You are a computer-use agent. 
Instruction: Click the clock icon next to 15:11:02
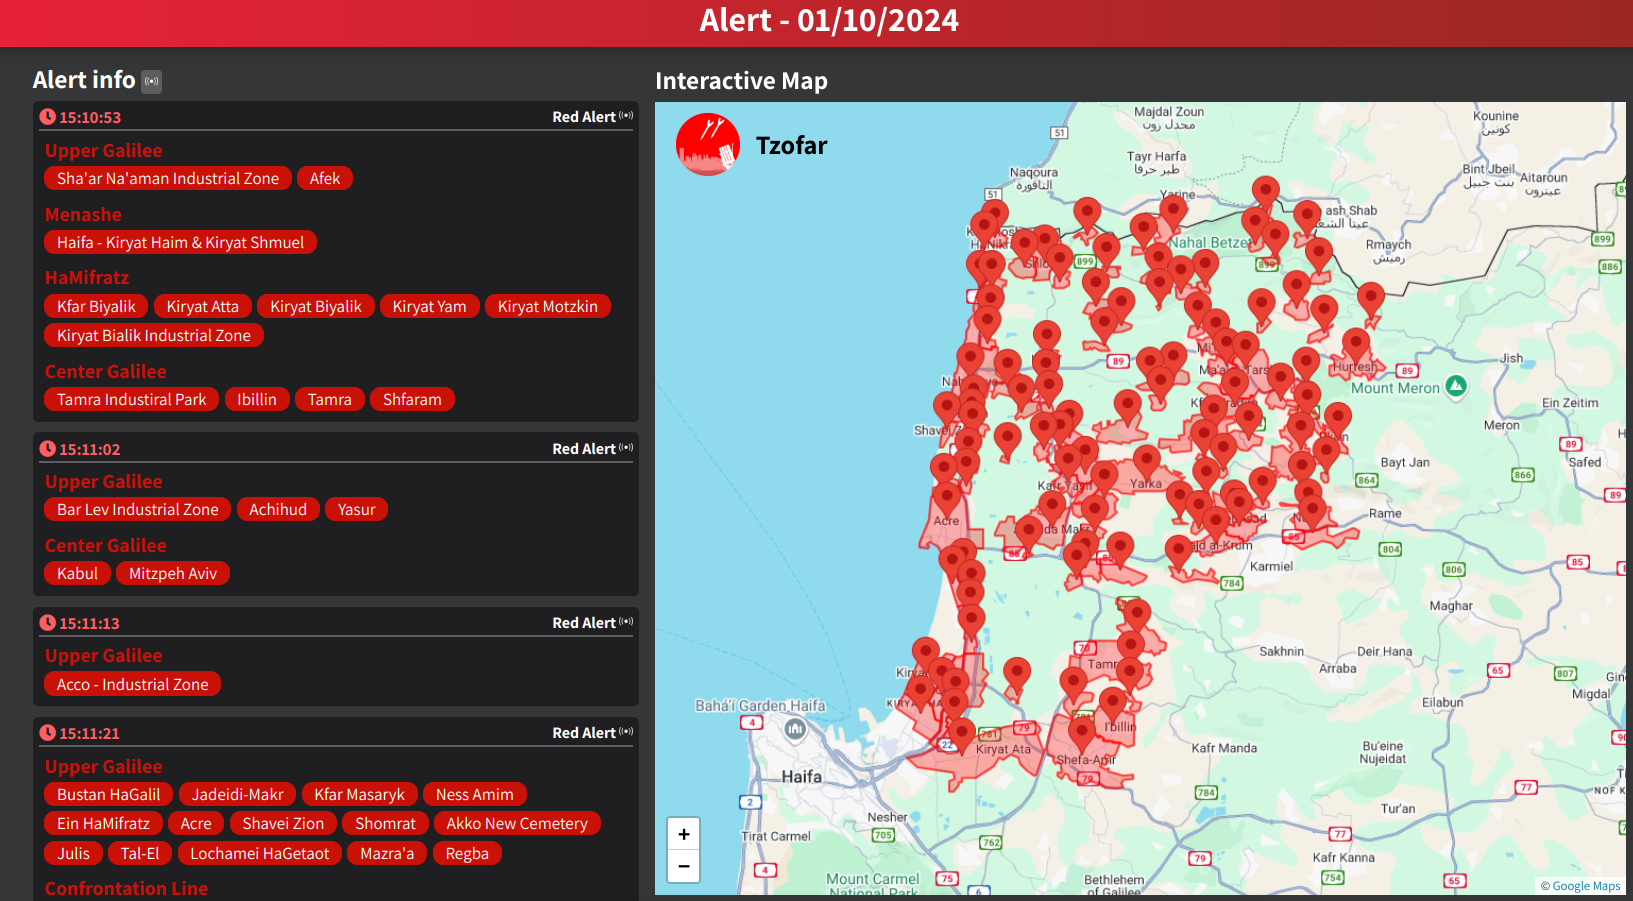point(47,449)
